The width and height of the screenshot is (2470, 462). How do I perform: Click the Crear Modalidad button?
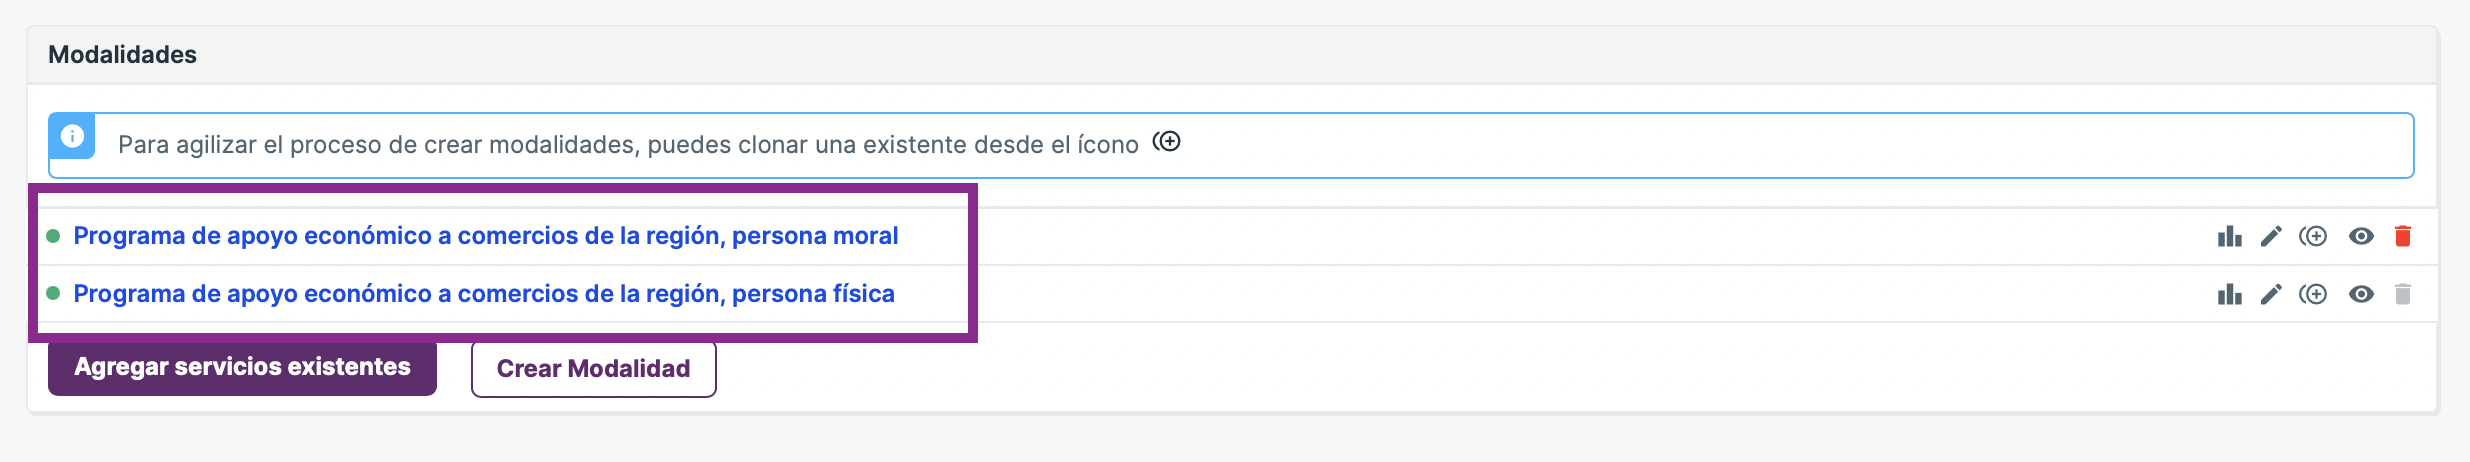click(x=594, y=369)
